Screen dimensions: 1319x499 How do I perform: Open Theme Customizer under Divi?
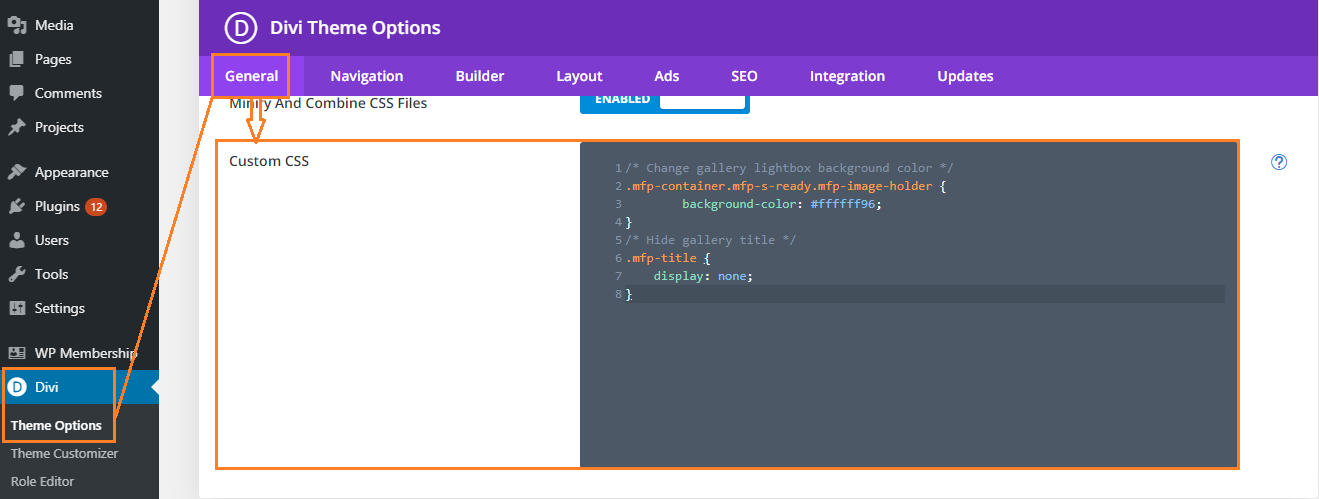pos(64,453)
